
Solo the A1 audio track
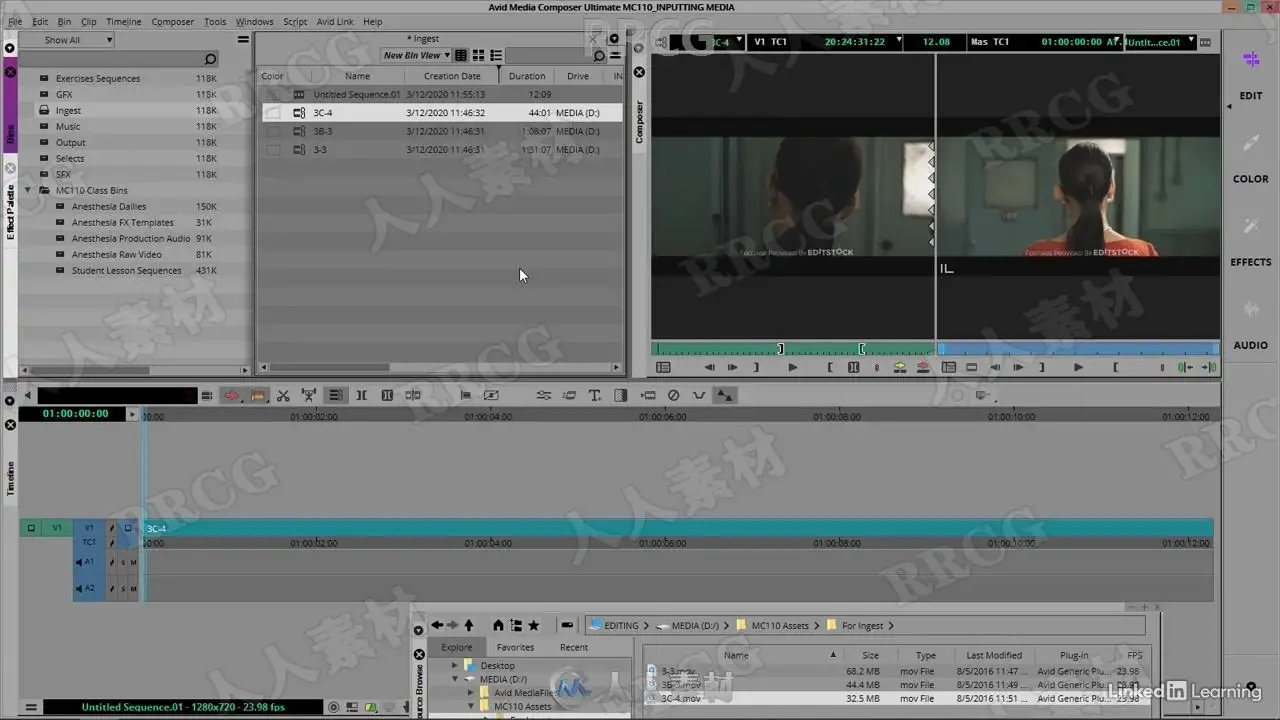(123, 562)
